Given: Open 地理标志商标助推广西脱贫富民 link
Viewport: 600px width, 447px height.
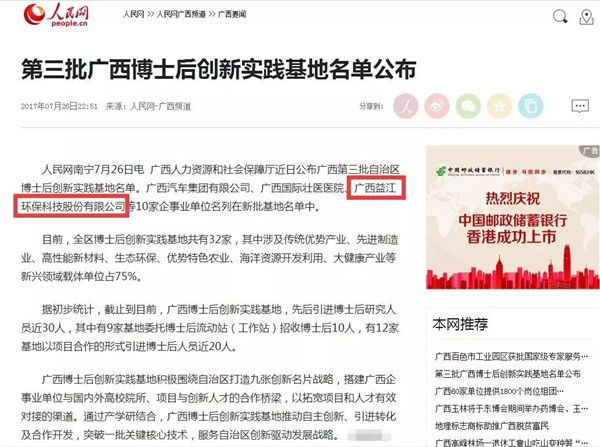Looking at the screenshot, I should coord(492,426).
